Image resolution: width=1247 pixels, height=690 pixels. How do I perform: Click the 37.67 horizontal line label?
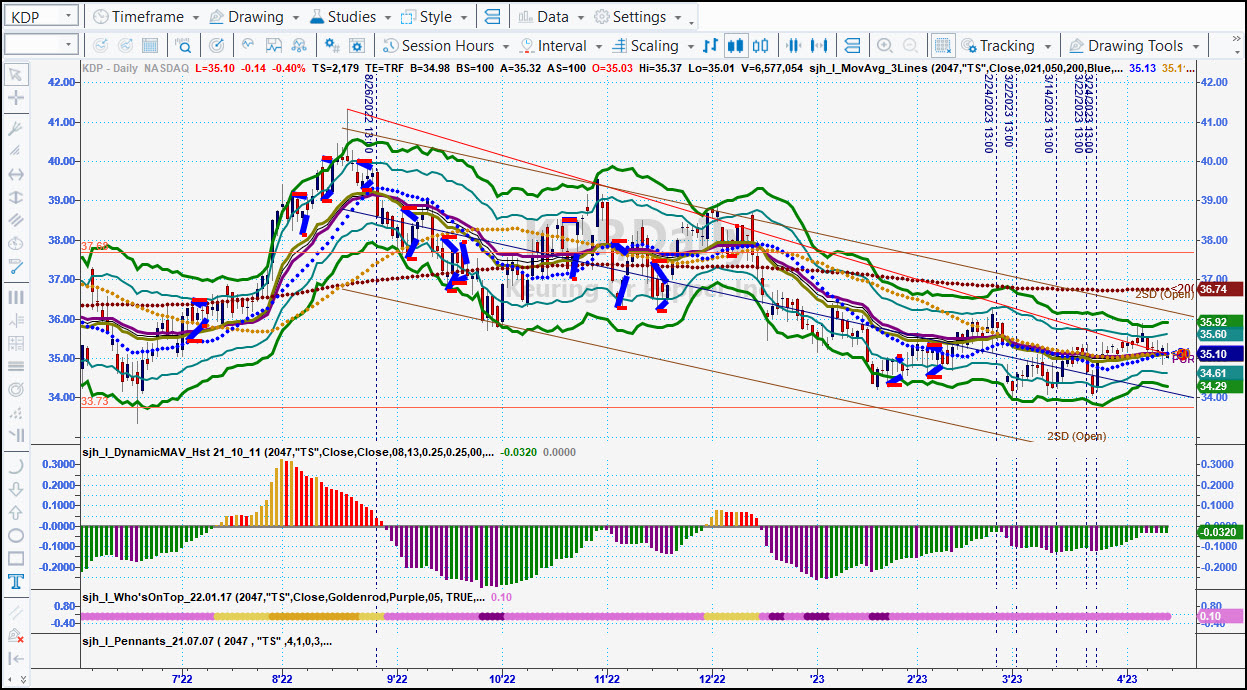click(x=94, y=246)
